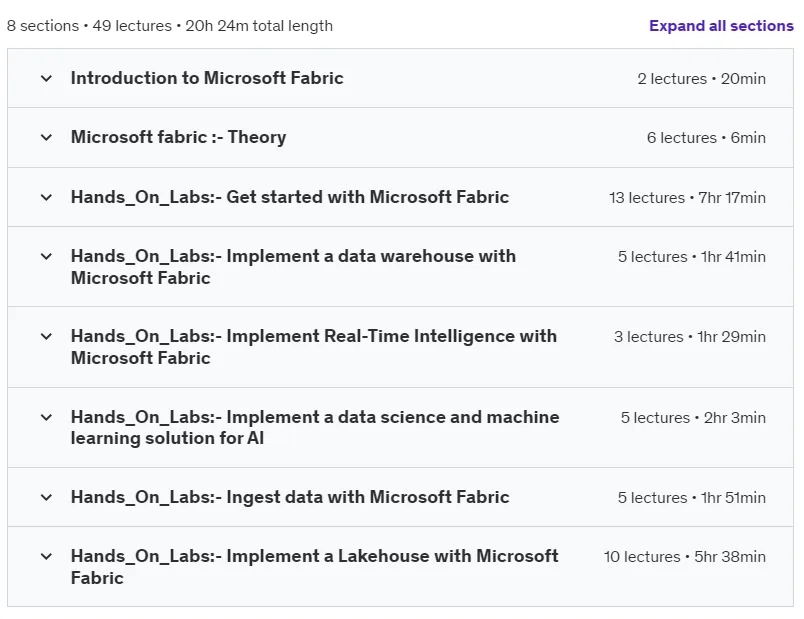Expand the Introduction to Microsoft Fabric chevron
This screenshot has height=619, width=804.
(46, 78)
